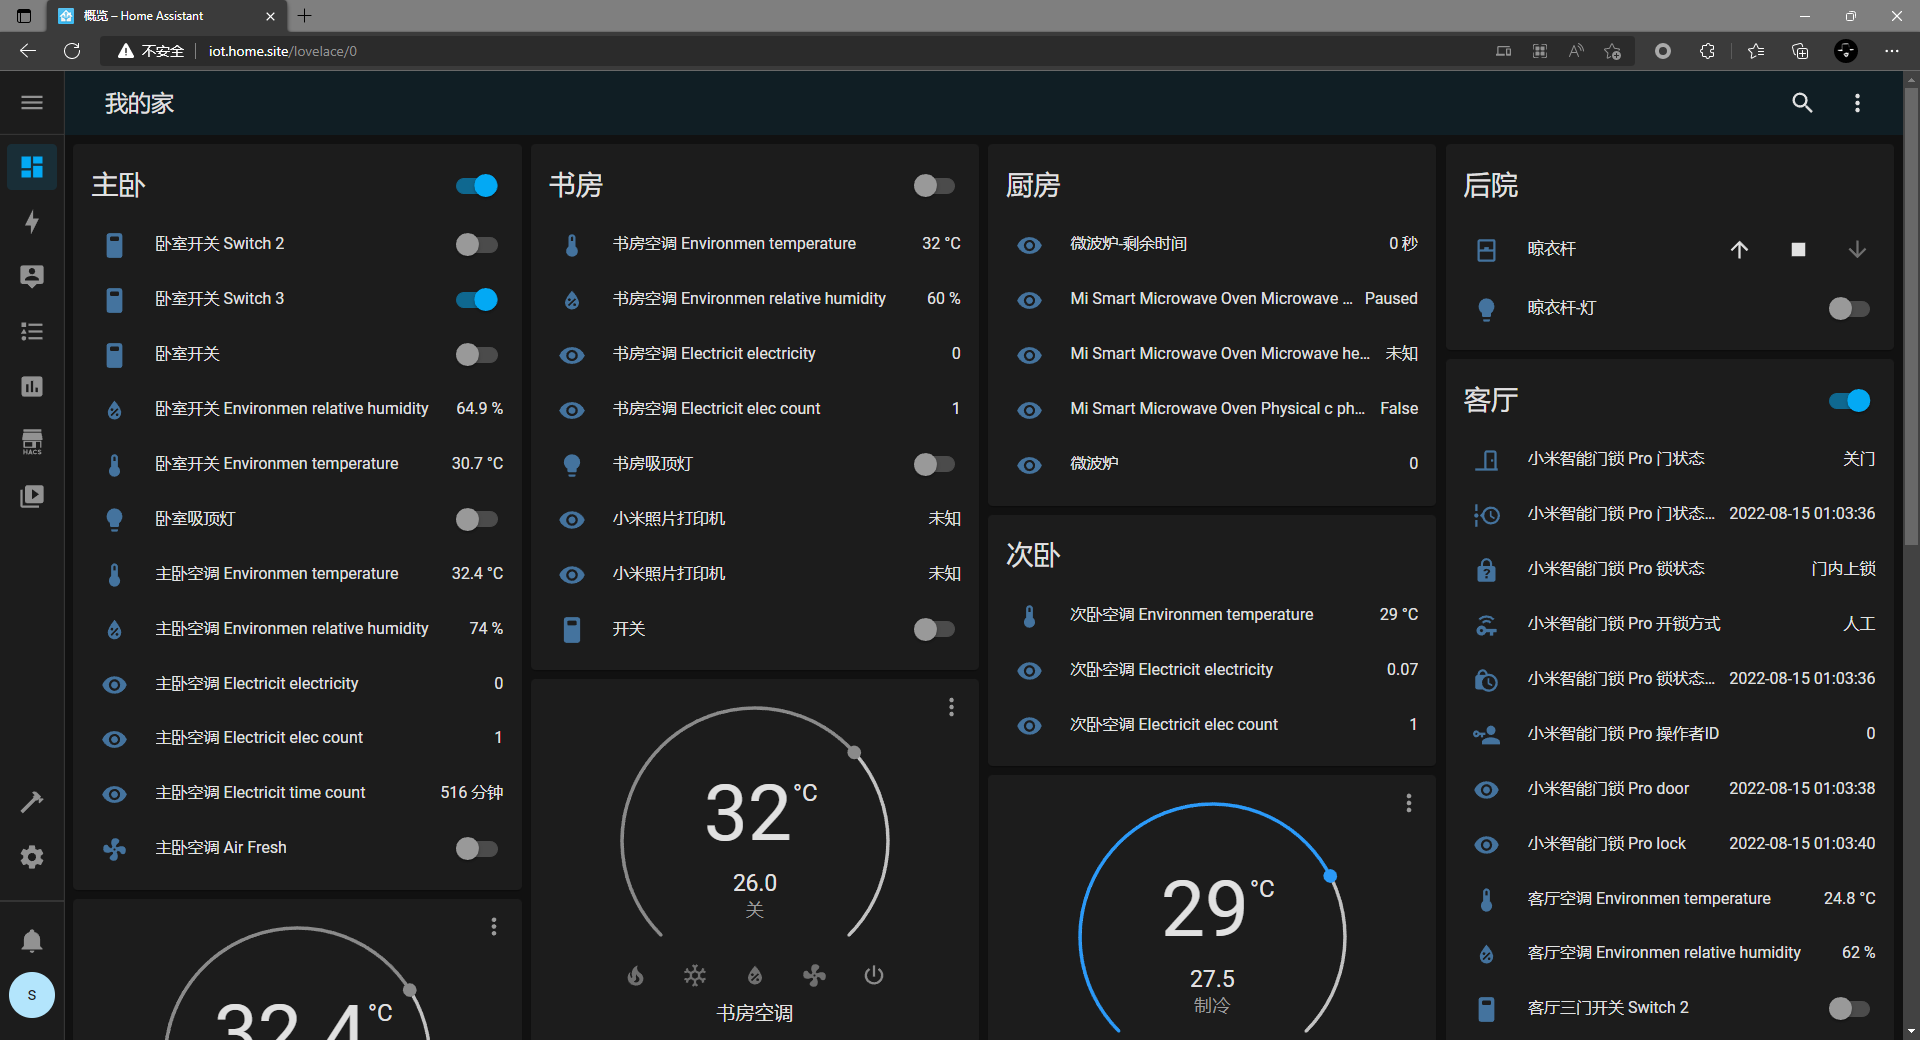
Task: Open notifications bell in sidebar
Action: point(32,941)
